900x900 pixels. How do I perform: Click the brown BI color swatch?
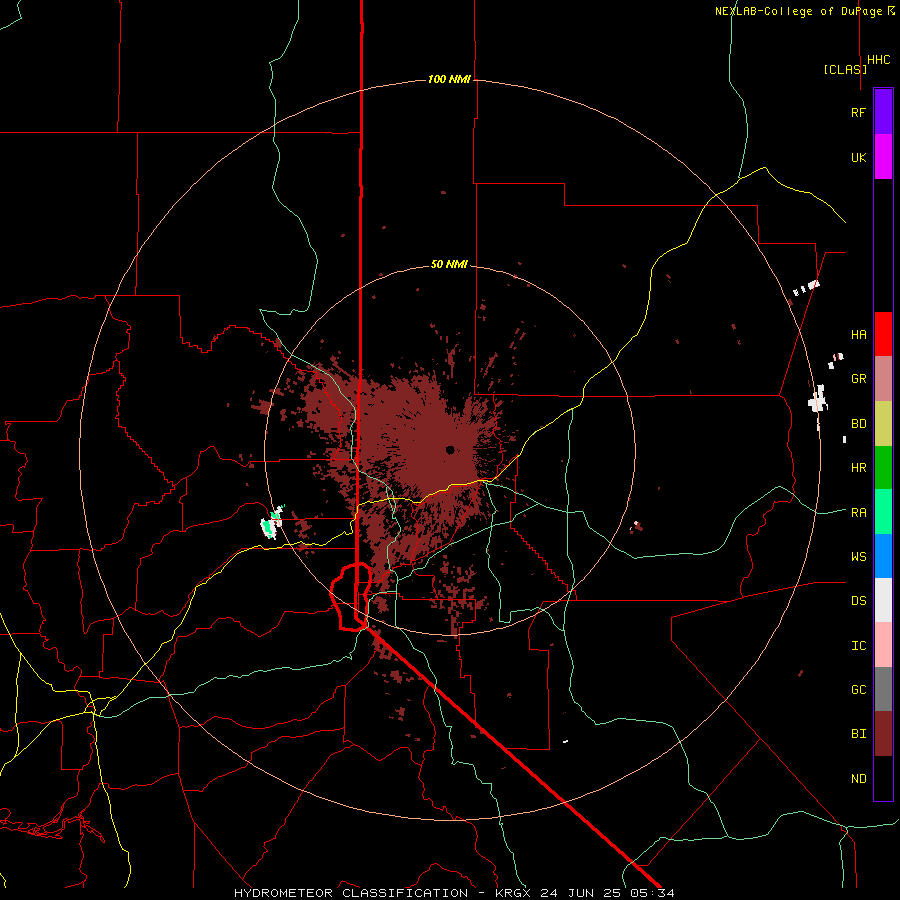(883, 734)
